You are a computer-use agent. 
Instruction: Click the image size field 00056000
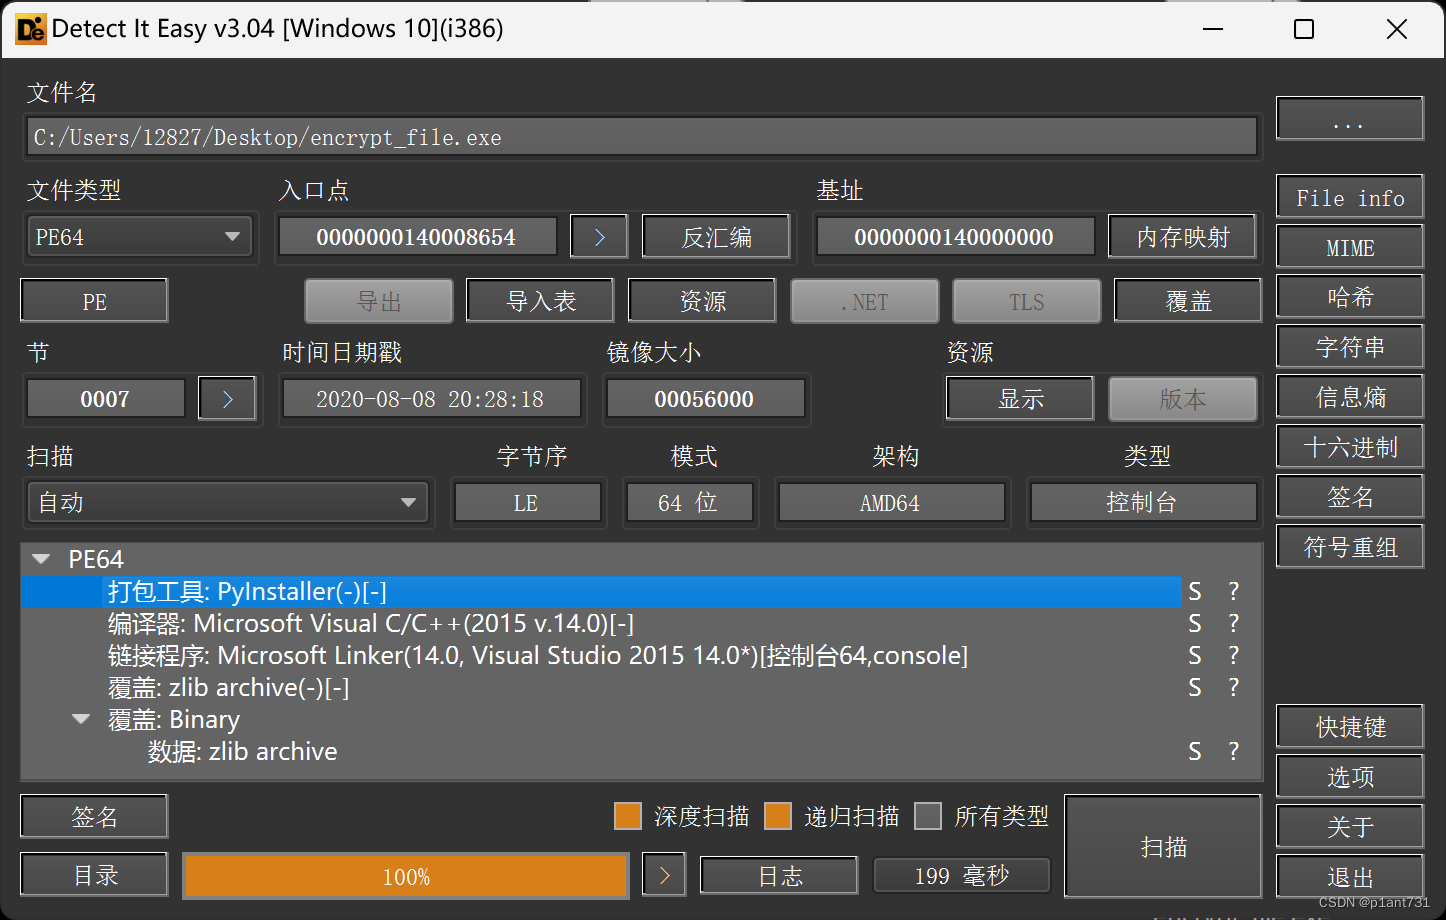[705, 399]
